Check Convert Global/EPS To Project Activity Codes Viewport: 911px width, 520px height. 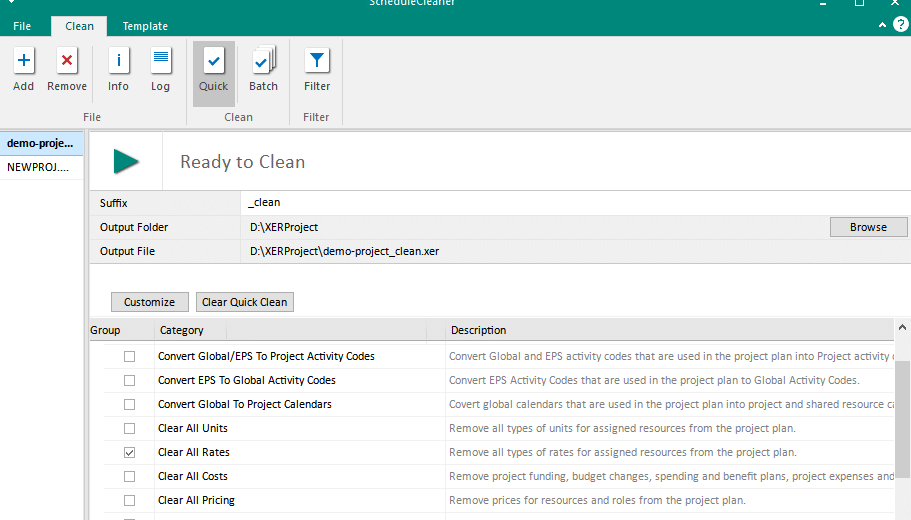pos(130,356)
